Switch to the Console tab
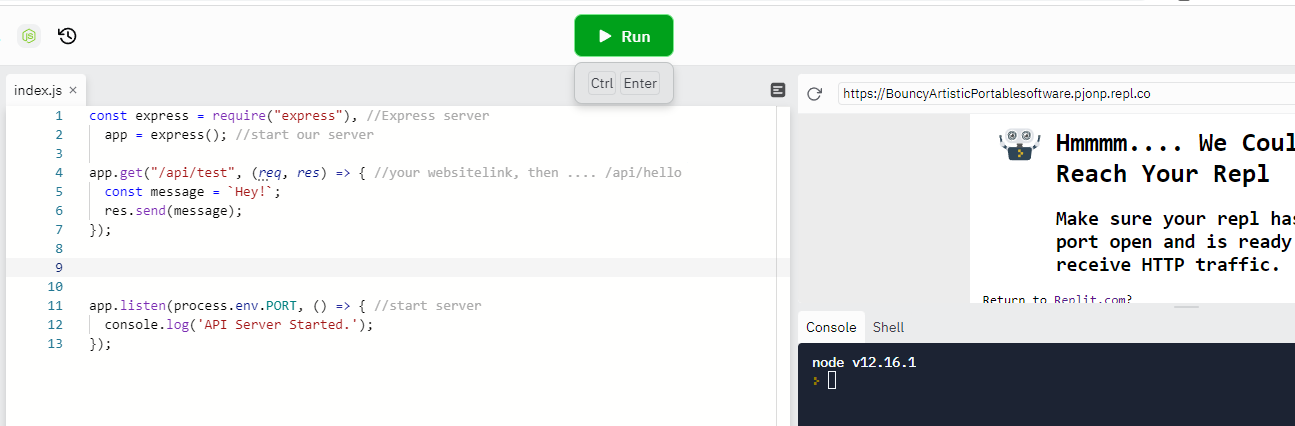This screenshot has height=426, width=1295. tap(831, 327)
